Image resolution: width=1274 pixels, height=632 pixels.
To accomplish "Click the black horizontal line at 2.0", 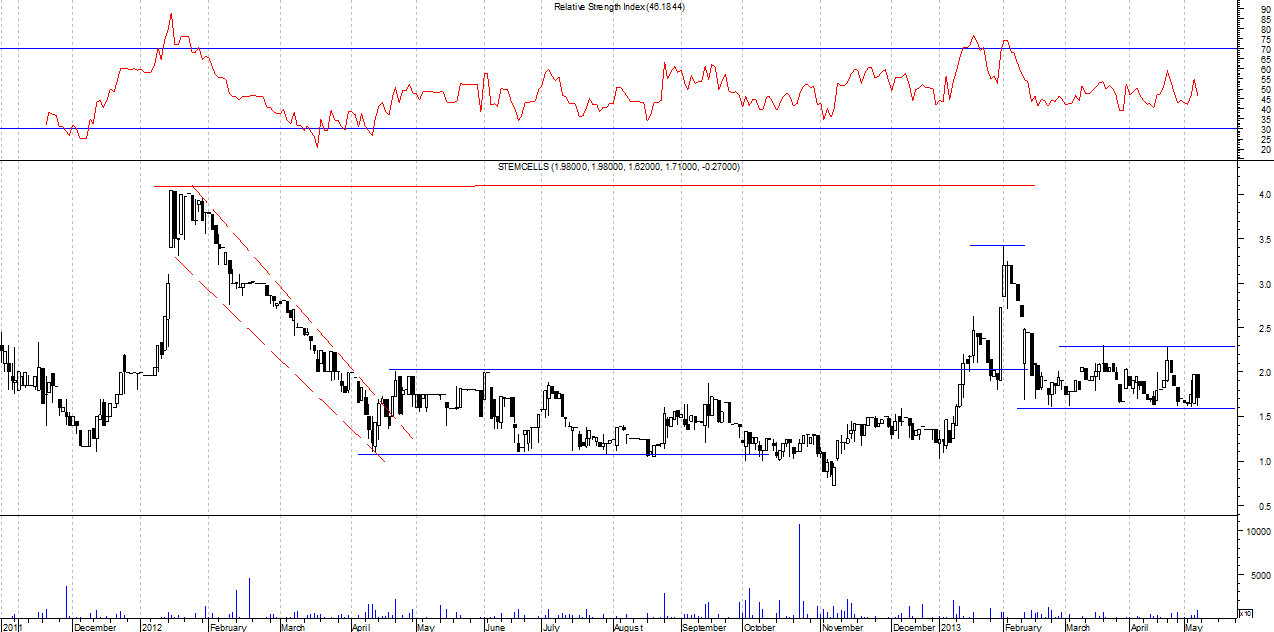I will pos(700,370).
